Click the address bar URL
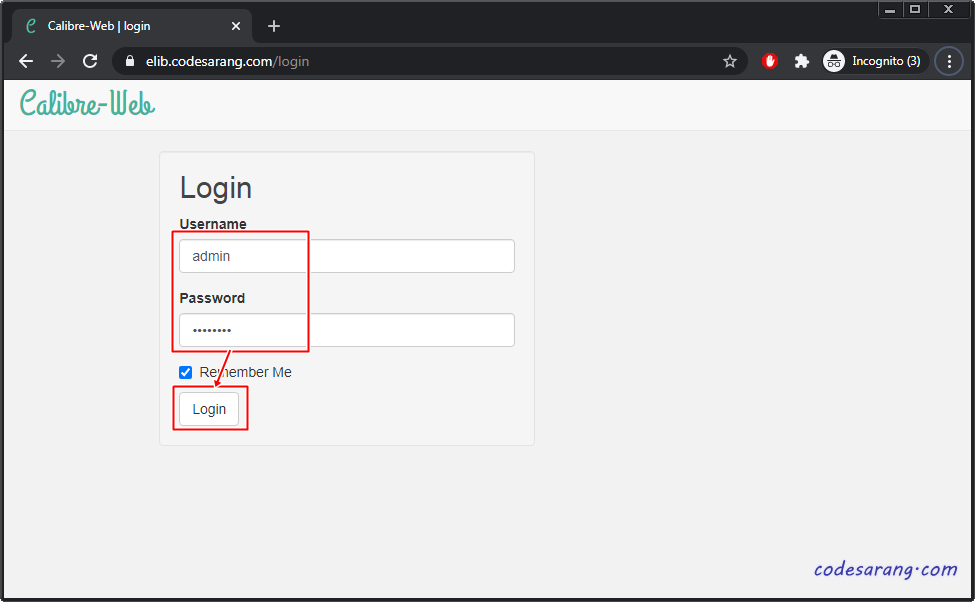 (x=227, y=62)
